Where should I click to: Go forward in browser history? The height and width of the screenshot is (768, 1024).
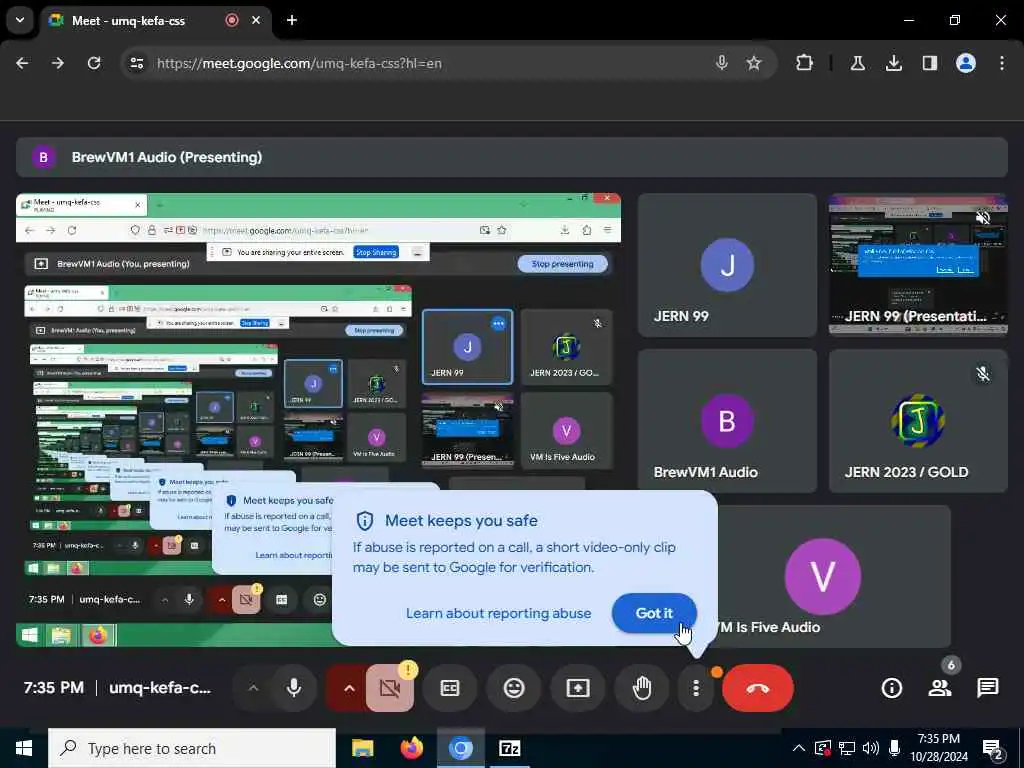point(58,63)
